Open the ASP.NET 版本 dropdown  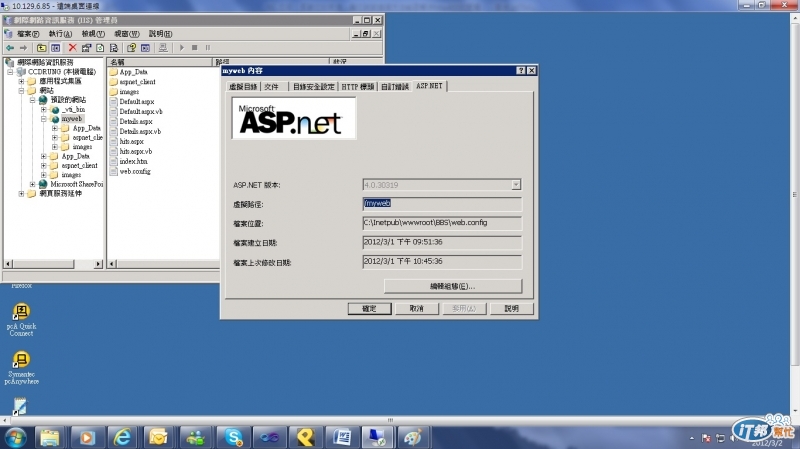click(x=516, y=185)
